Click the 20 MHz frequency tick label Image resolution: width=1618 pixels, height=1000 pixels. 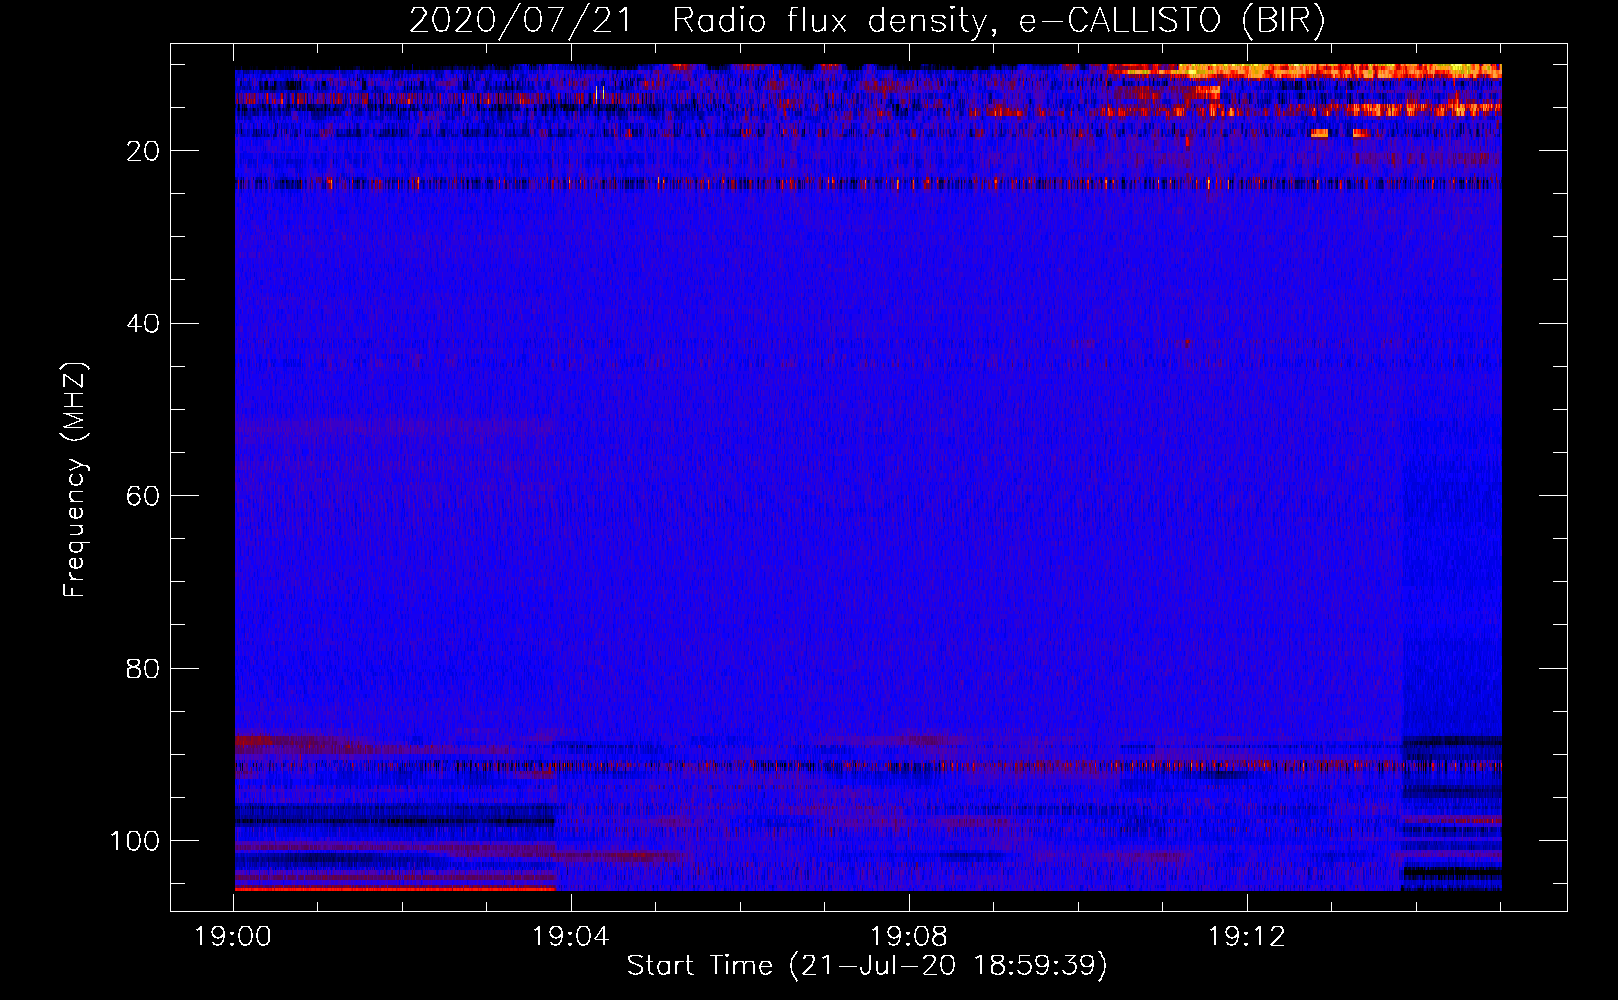pyautogui.click(x=144, y=151)
